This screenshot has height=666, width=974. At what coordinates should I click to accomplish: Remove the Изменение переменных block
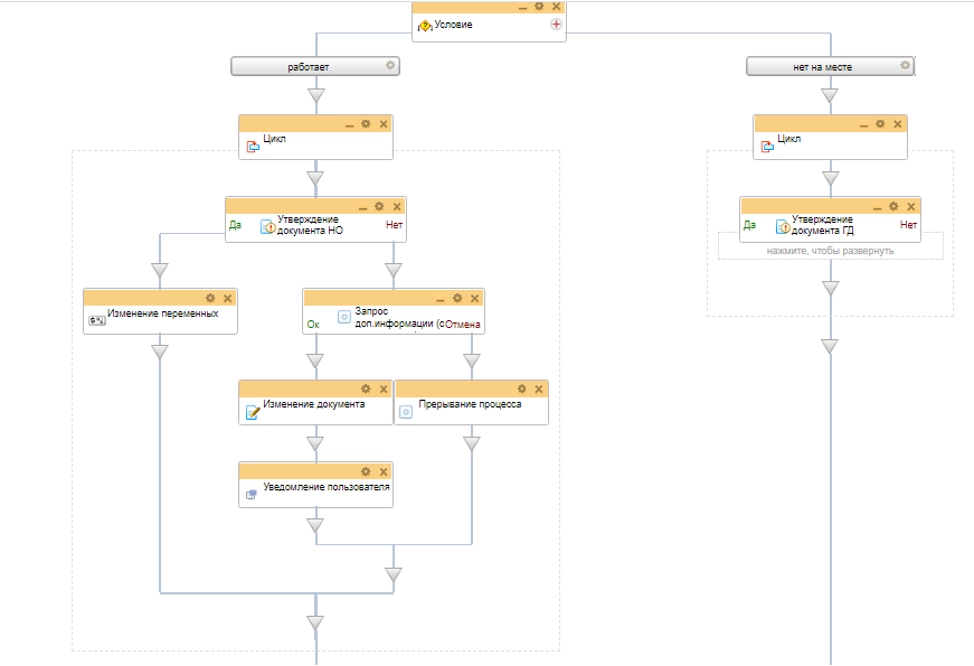coord(227,298)
